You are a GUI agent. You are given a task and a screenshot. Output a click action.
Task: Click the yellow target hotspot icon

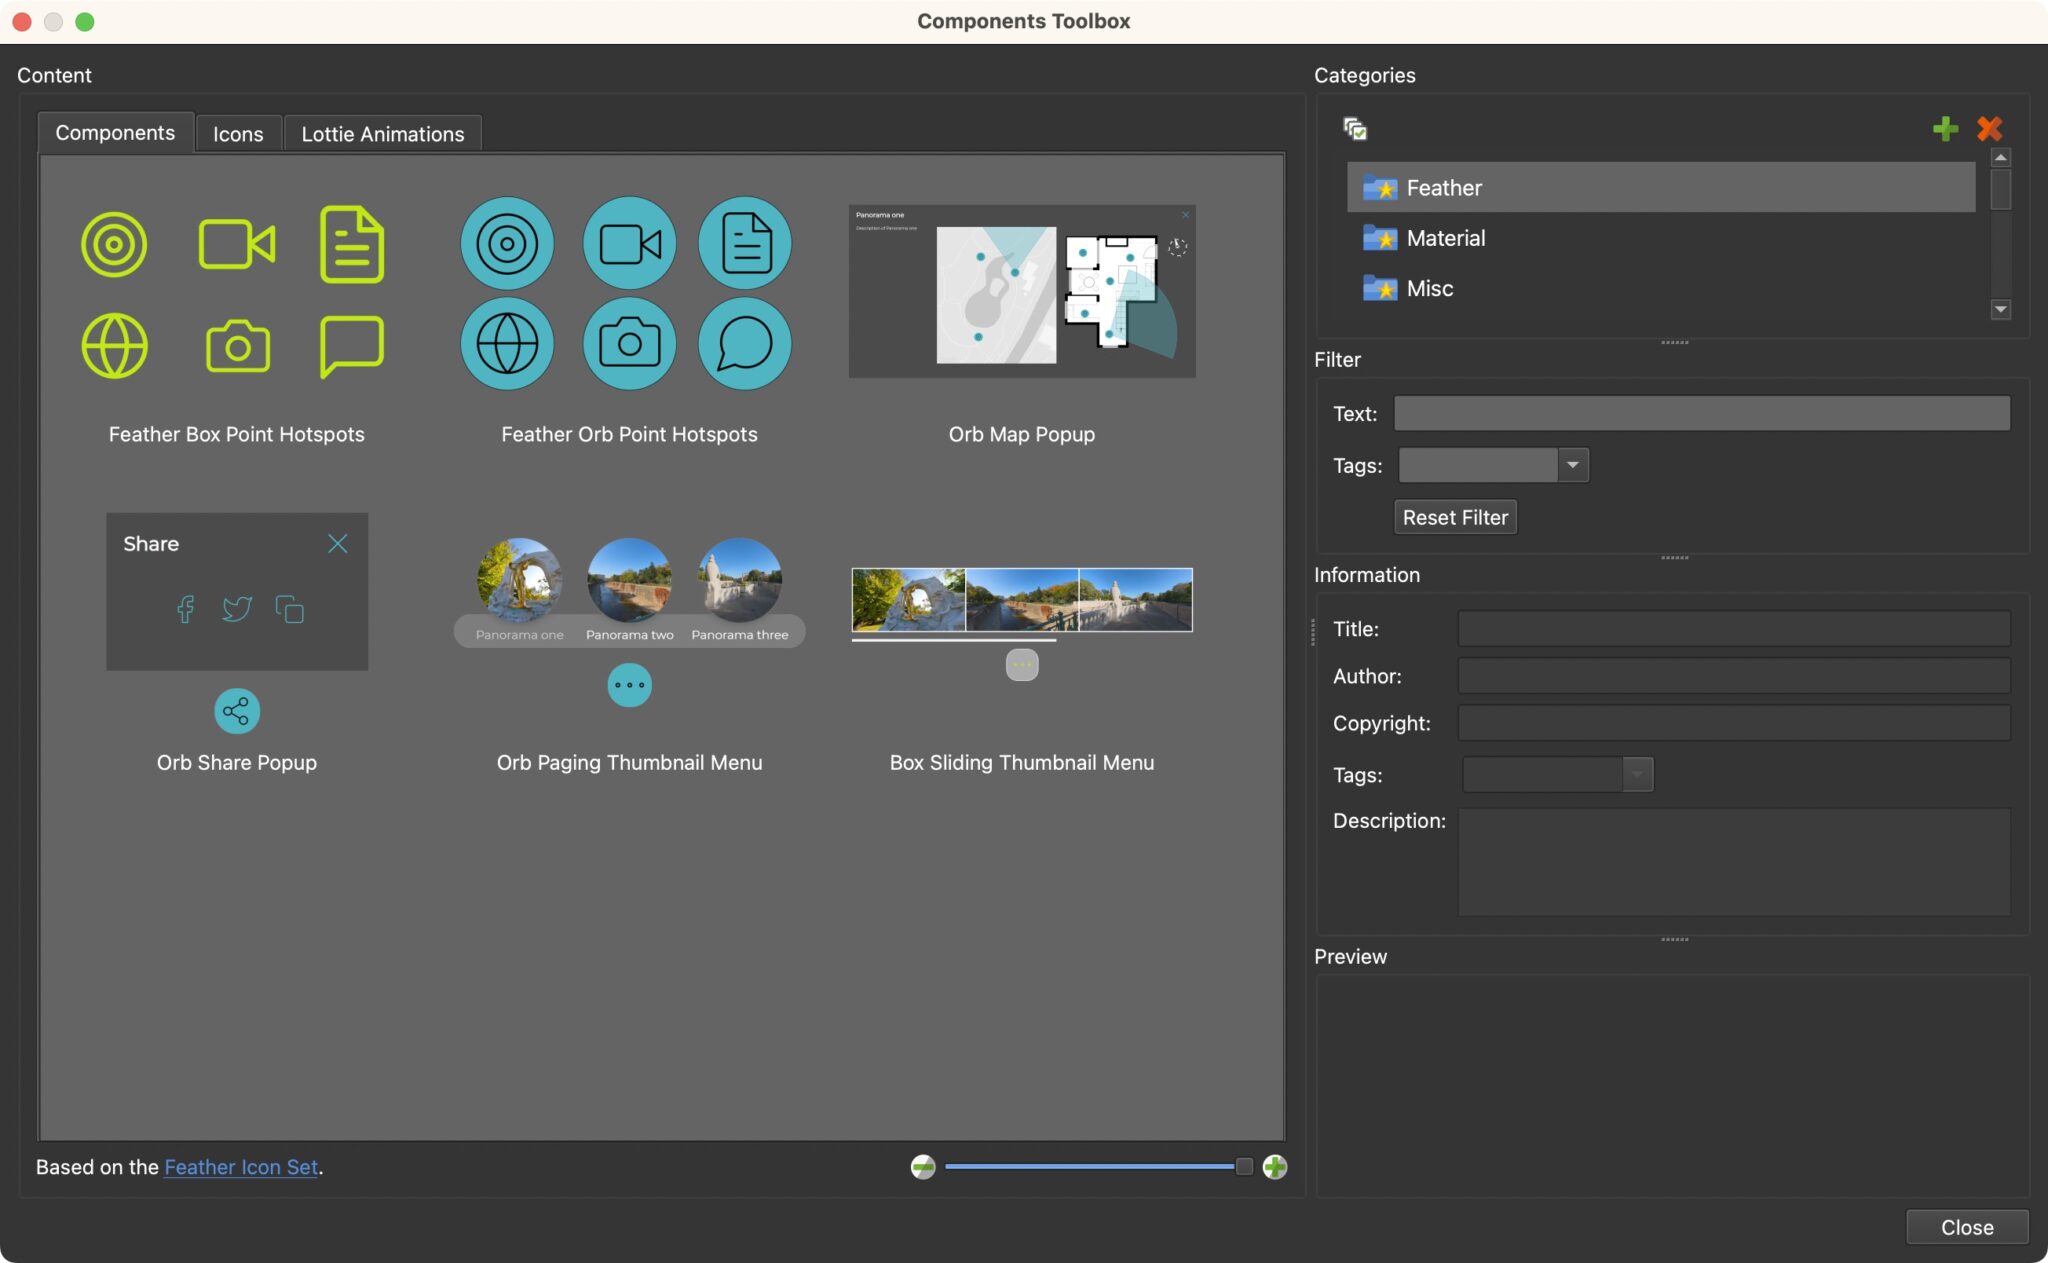(114, 244)
